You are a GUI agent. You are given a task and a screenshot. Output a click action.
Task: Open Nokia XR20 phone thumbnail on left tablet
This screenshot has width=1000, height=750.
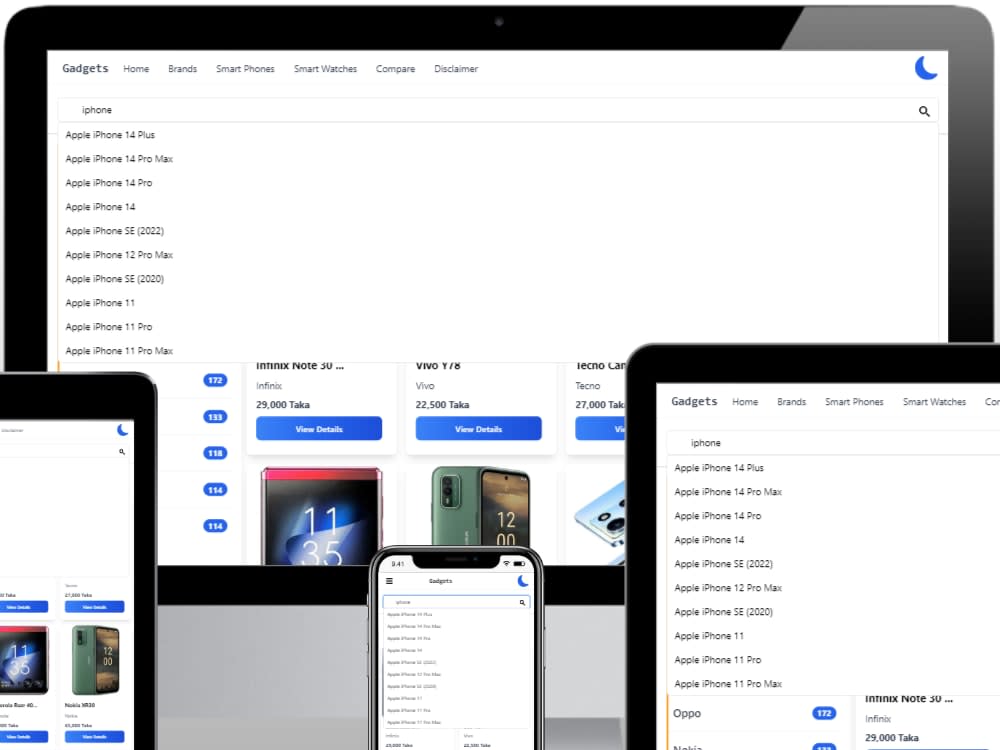[x=95, y=661]
